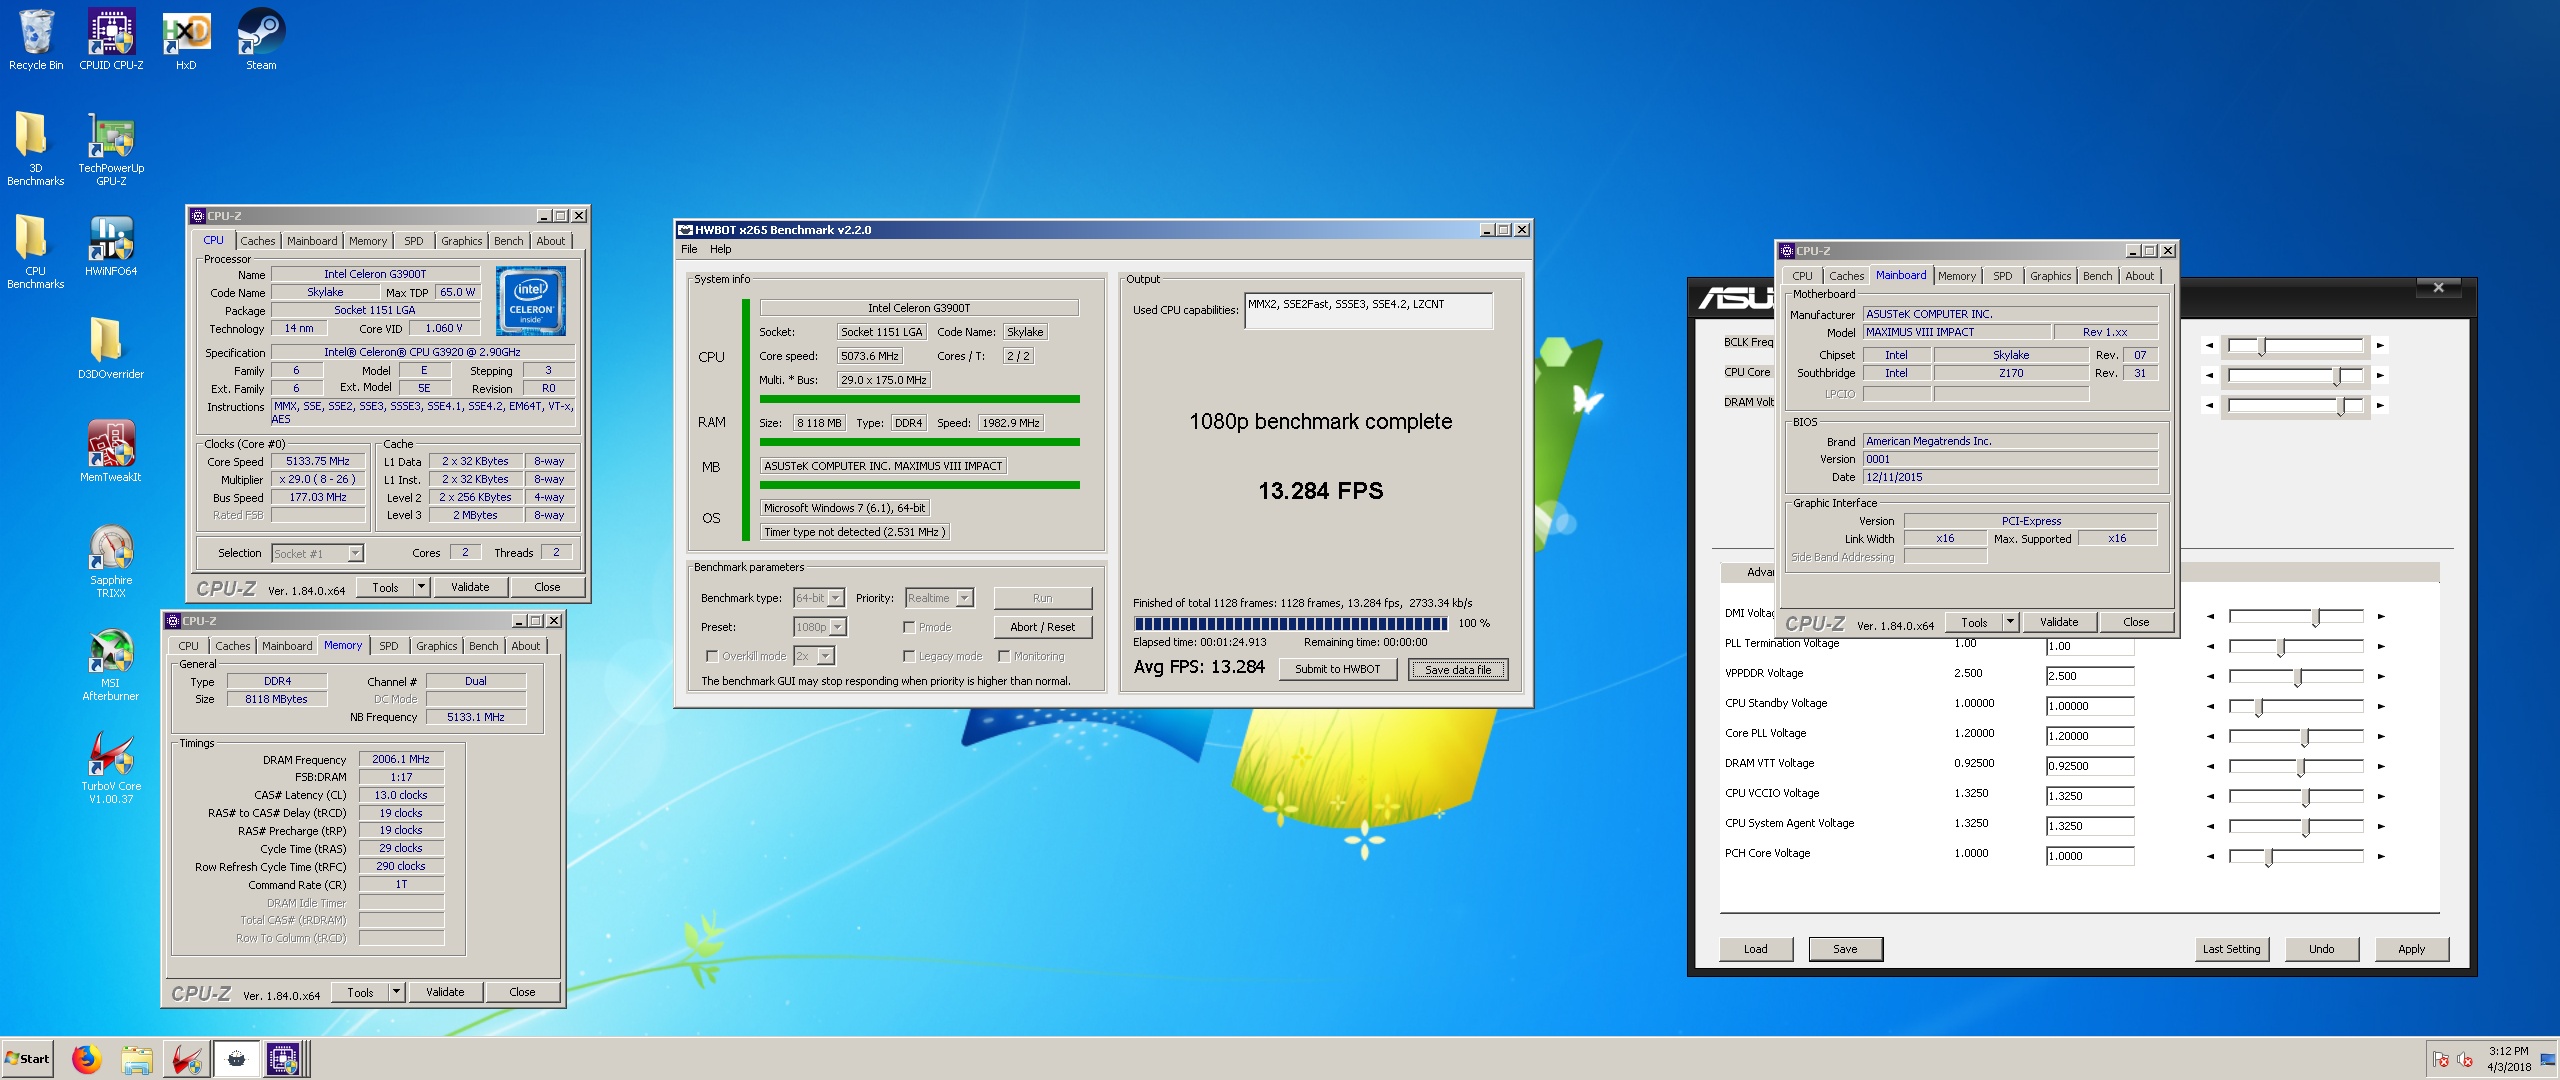Launch CPUID CPU-Z desktop shortcut
The width and height of the screenshot is (2560, 1080).
pyautogui.click(x=111, y=40)
